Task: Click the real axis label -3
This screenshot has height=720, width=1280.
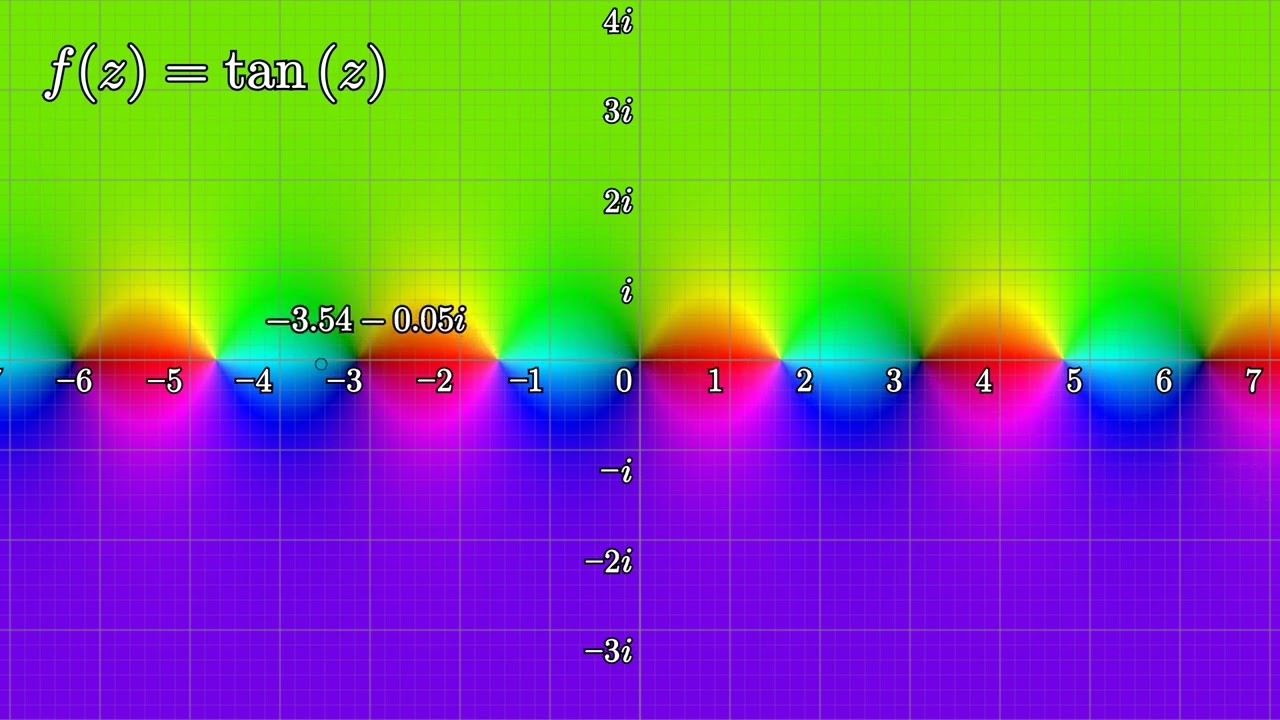Action: click(x=345, y=381)
